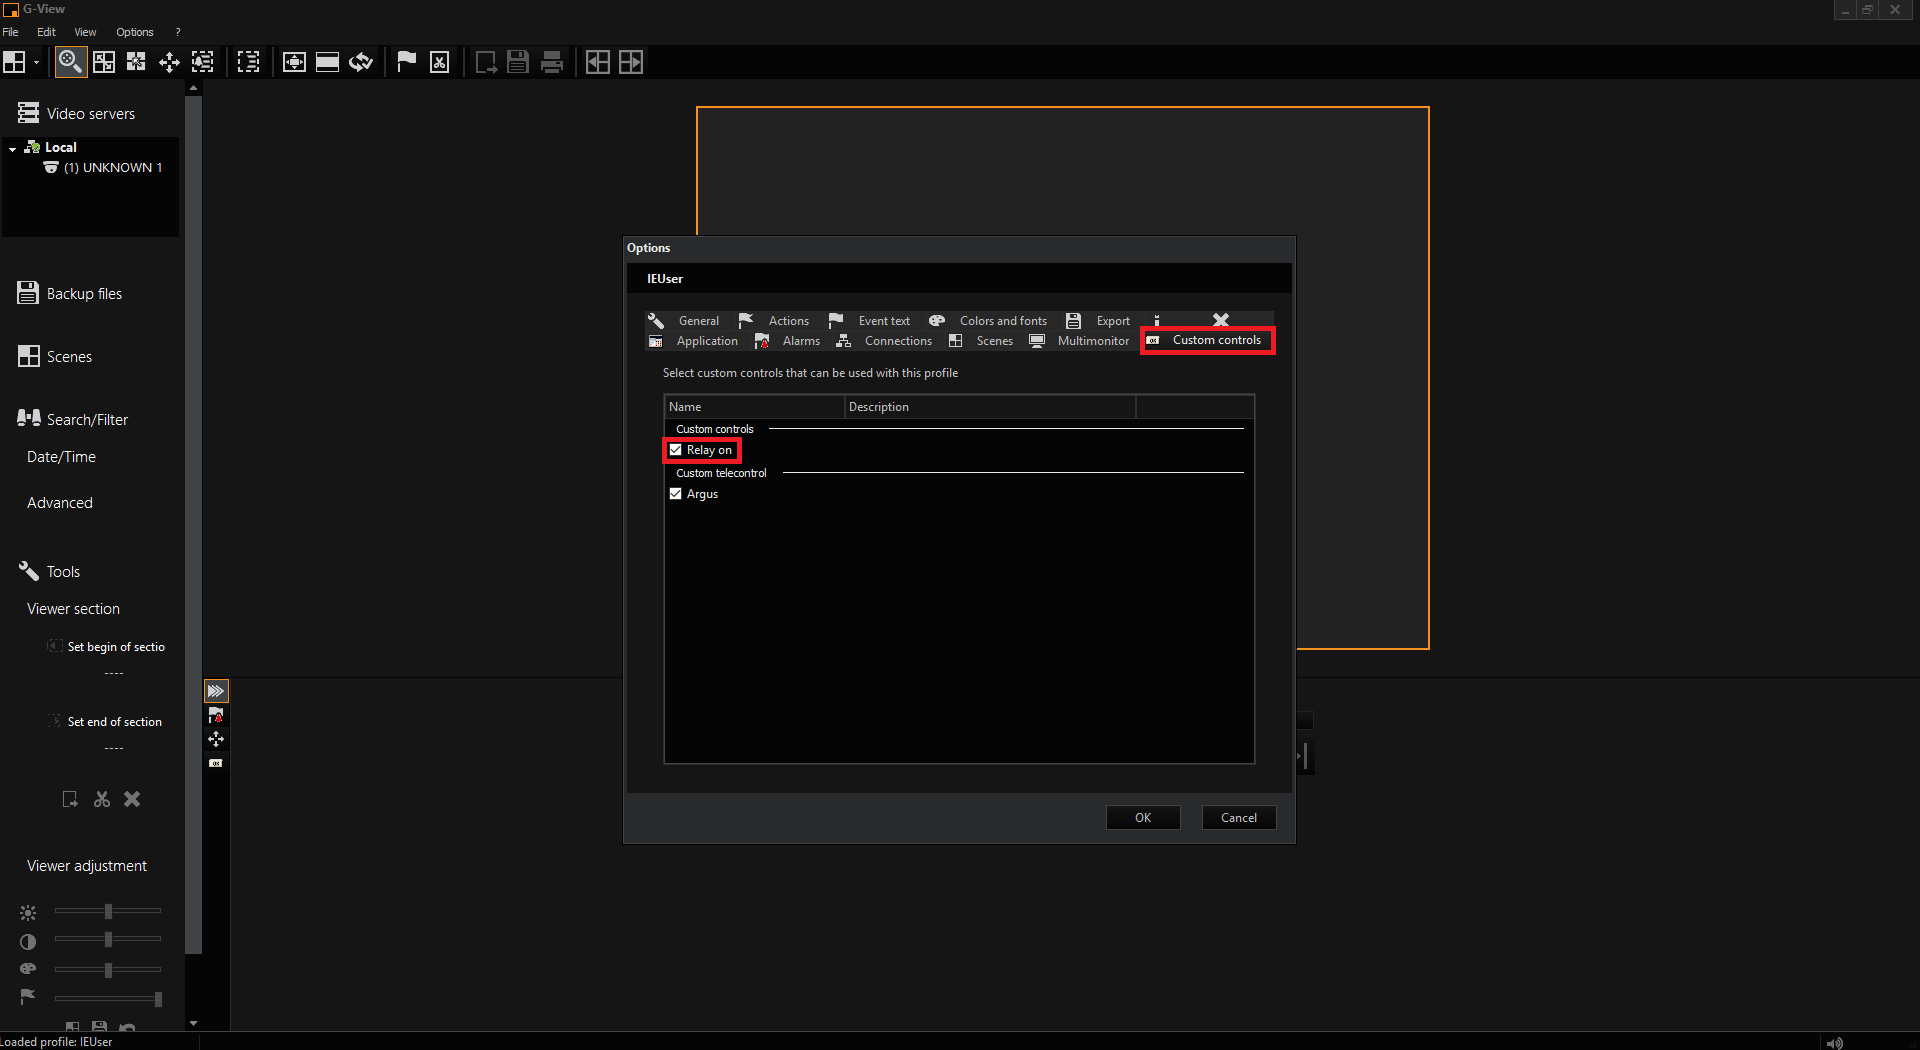The height and width of the screenshot is (1050, 1920).
Task: Select the UNKNOWN 1 camera entry
Action: point(112,168)
